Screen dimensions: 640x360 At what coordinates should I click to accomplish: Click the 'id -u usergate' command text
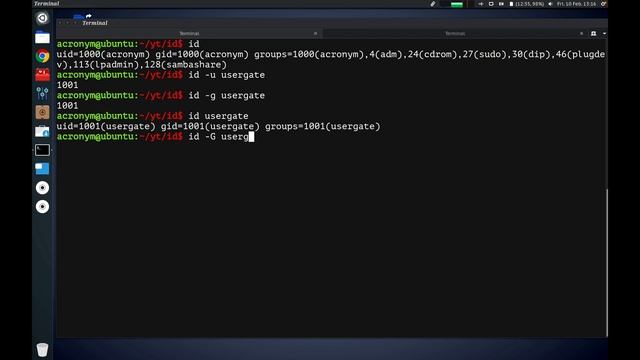[227, 75]
